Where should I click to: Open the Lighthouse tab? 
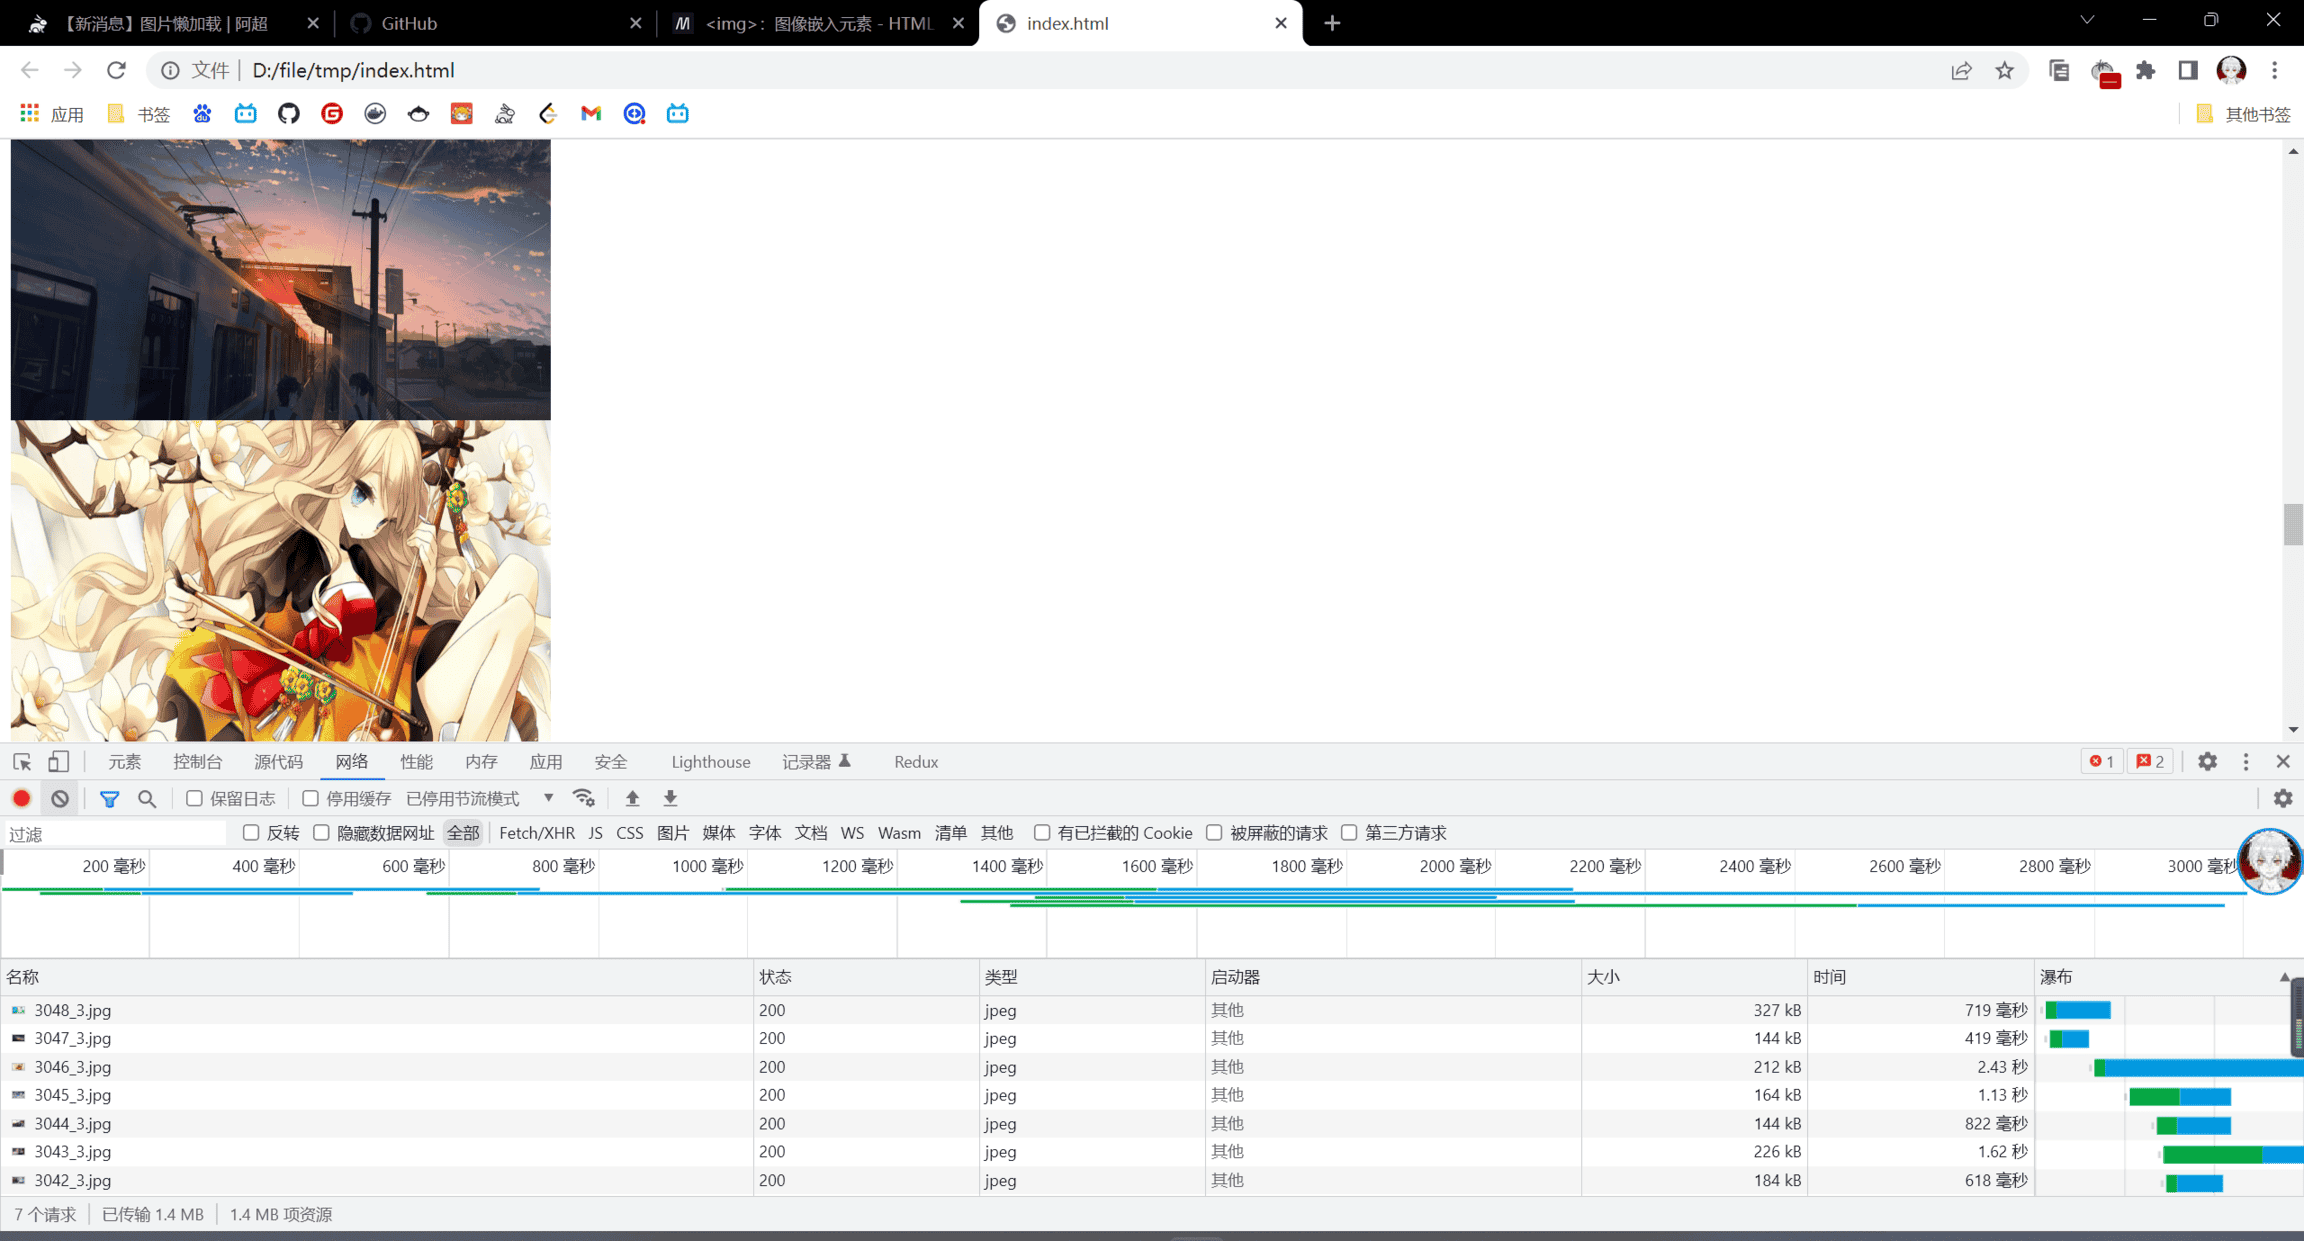[710, 762]
